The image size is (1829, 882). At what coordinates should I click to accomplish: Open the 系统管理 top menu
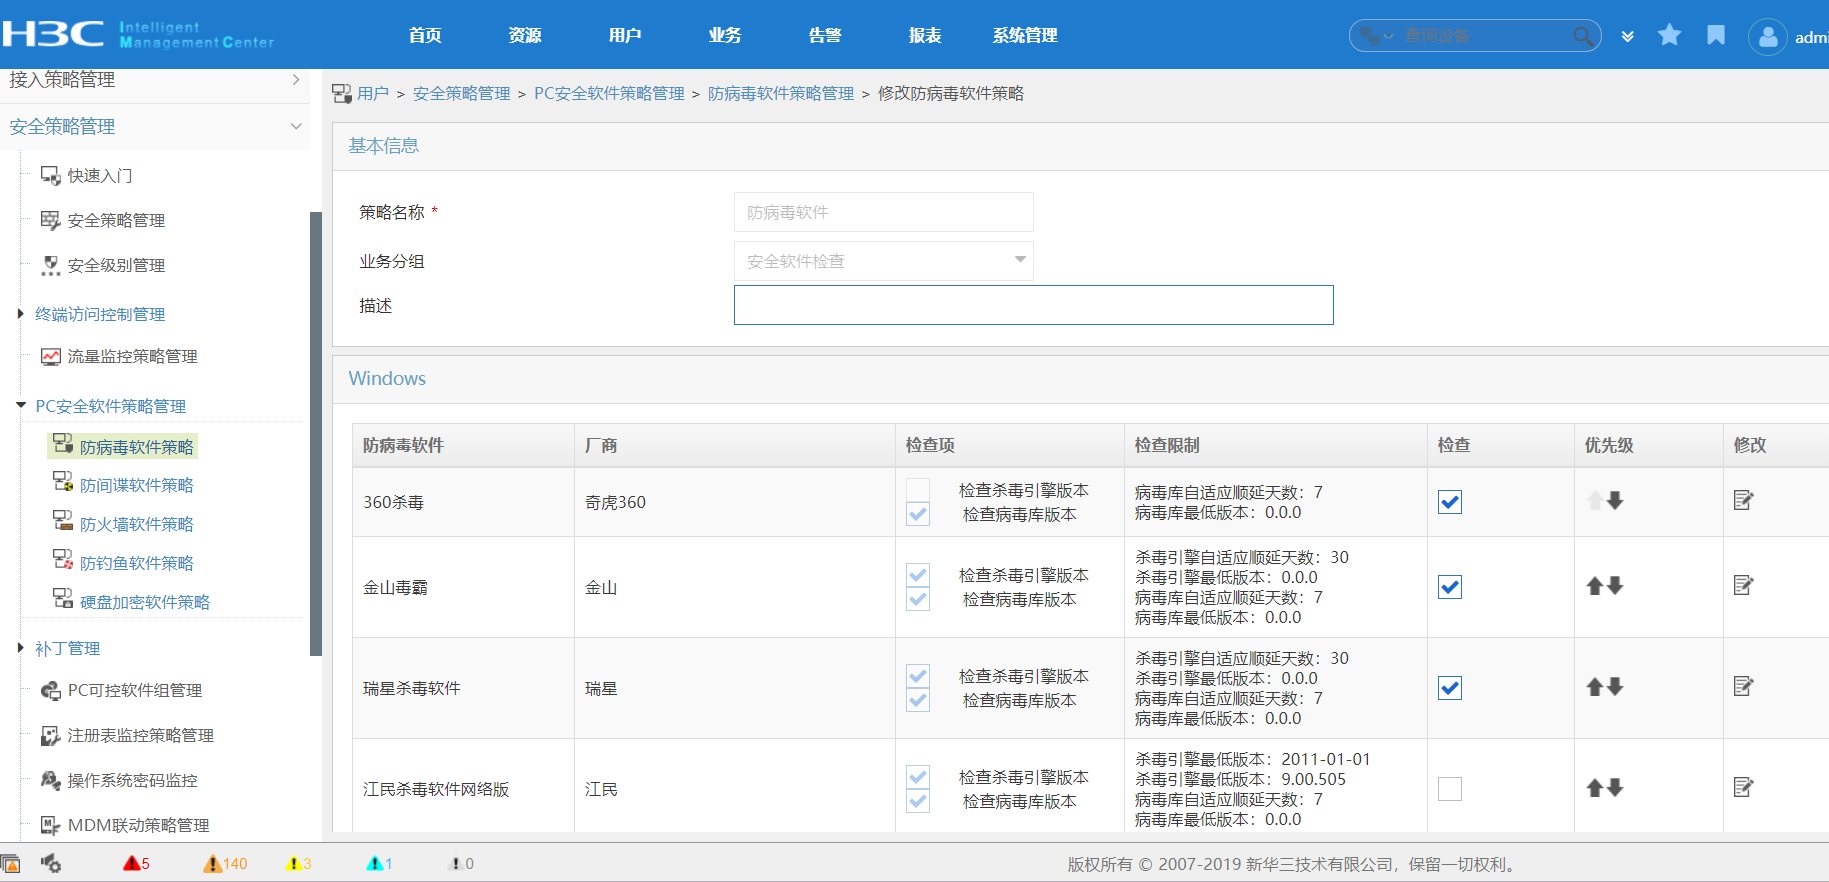coord(1024,36)
